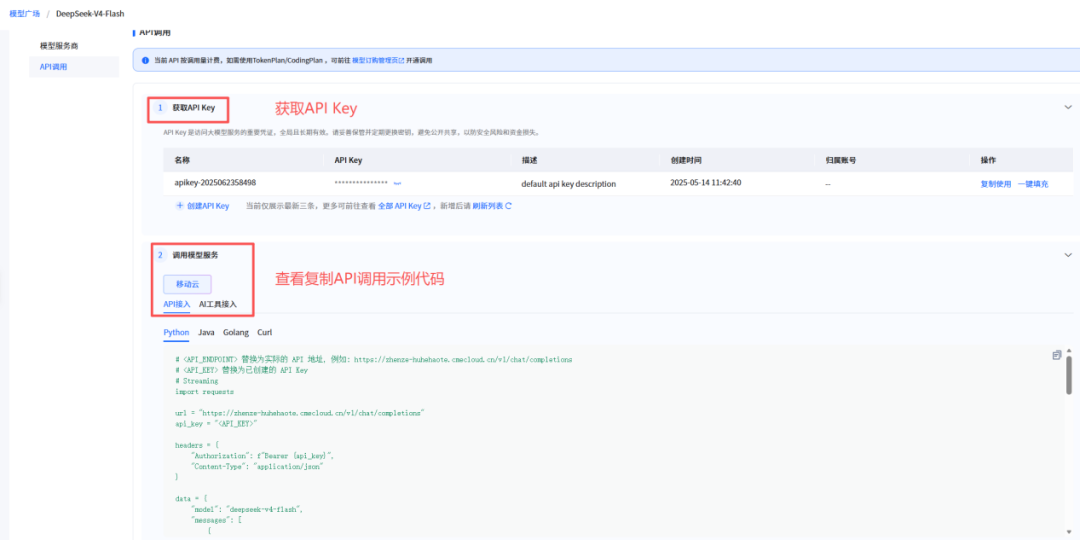Viewport: 1080px width, 540px height.
Task: Collapse the 获取API Key section chevron
Action: (1068, 107)
